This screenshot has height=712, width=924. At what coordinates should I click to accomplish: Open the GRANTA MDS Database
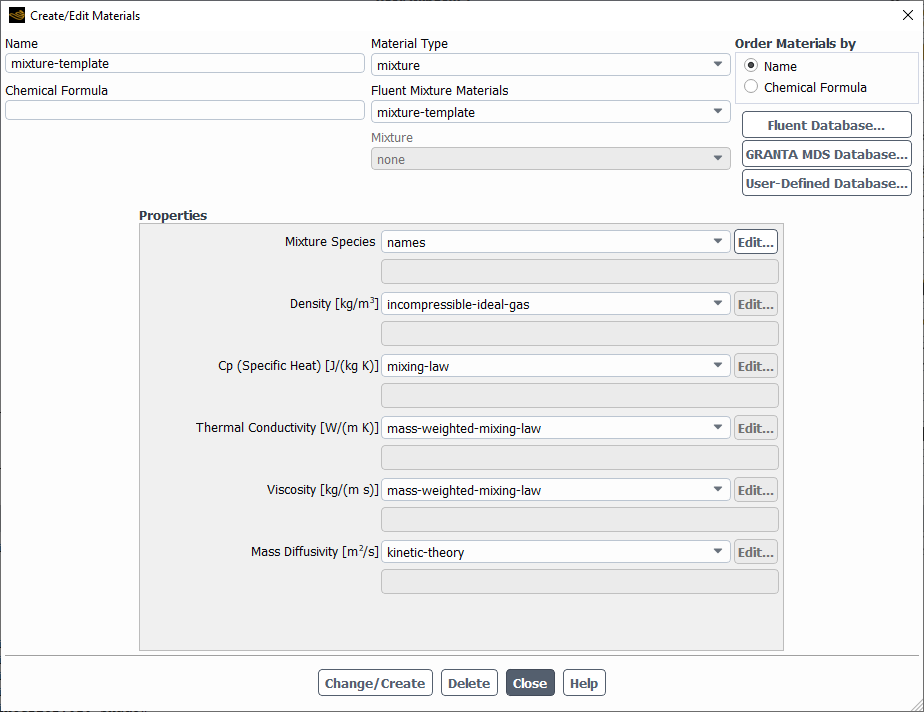826,154
